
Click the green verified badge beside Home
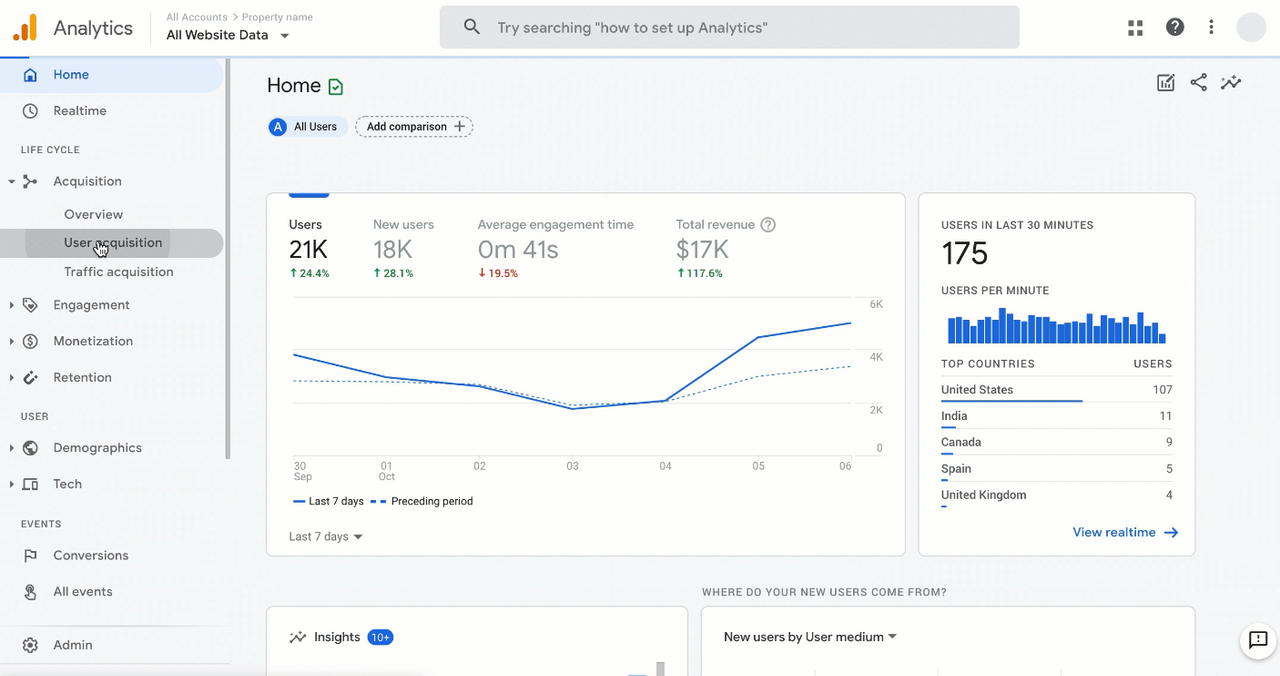pos(336,87)
